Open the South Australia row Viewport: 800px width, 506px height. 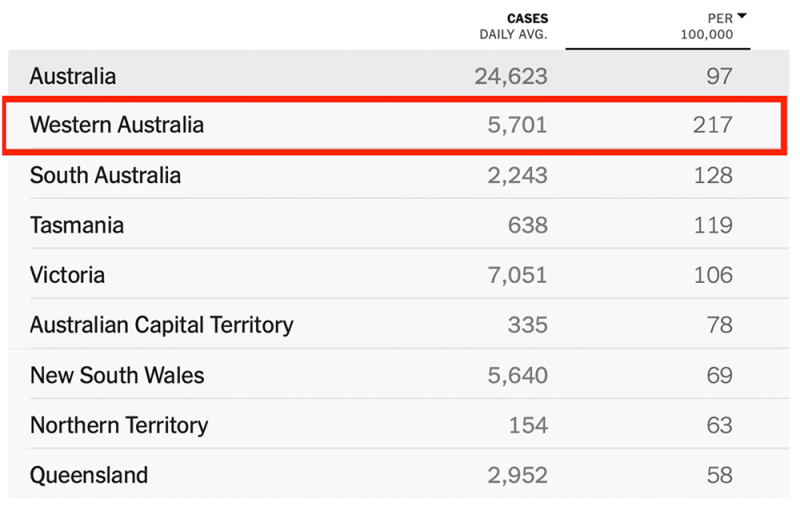398,175
